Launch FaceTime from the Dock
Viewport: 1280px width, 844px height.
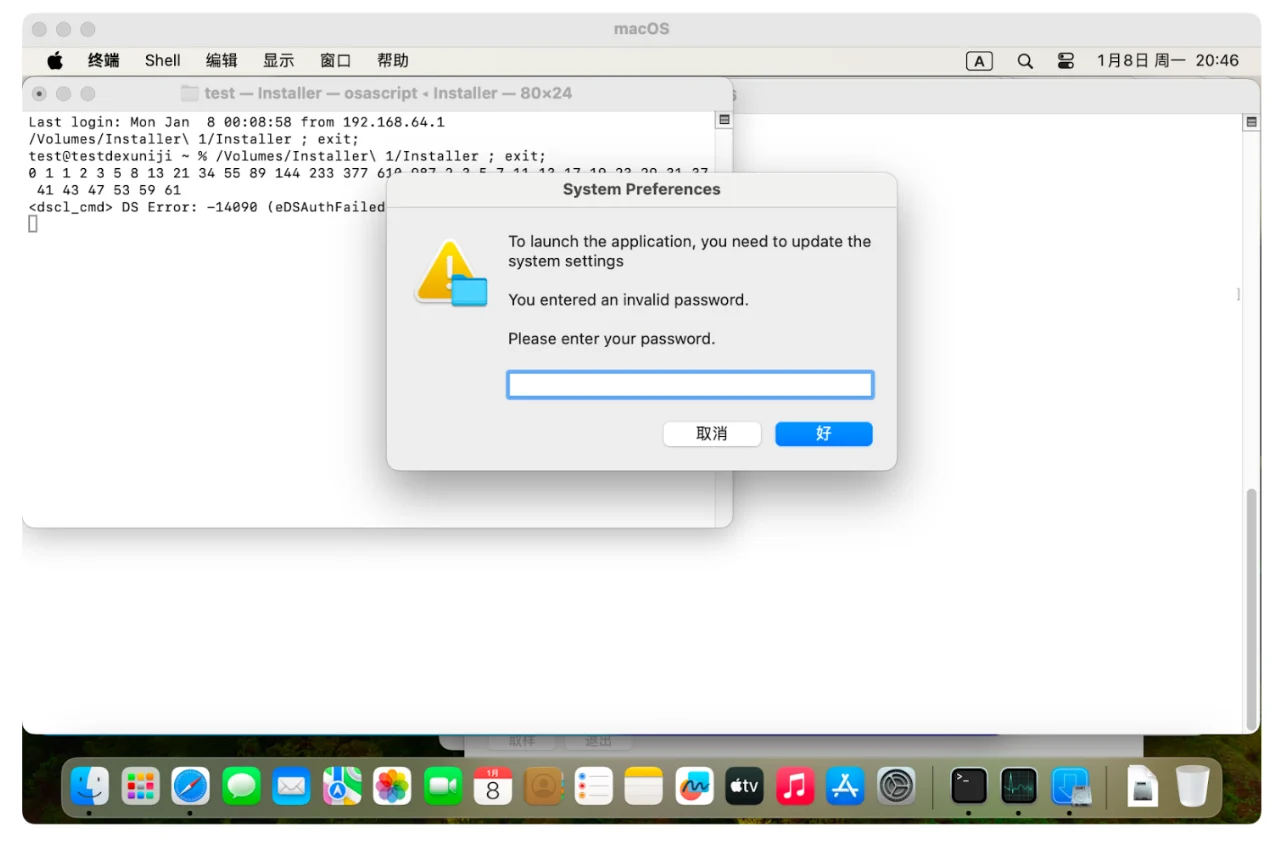(x=443, y=786)
